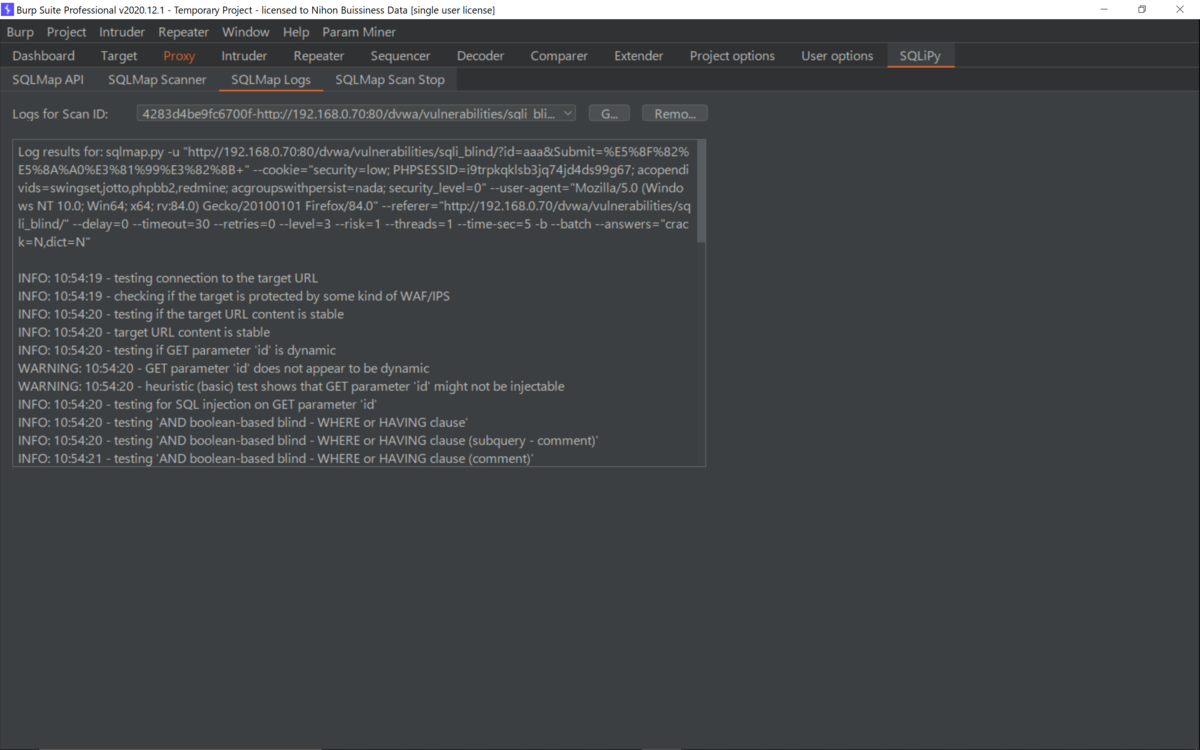Screen dimensions: 1200x750
Task: Switch to the Project options tab
Action: pyautogui.click(x=732, y=56)
